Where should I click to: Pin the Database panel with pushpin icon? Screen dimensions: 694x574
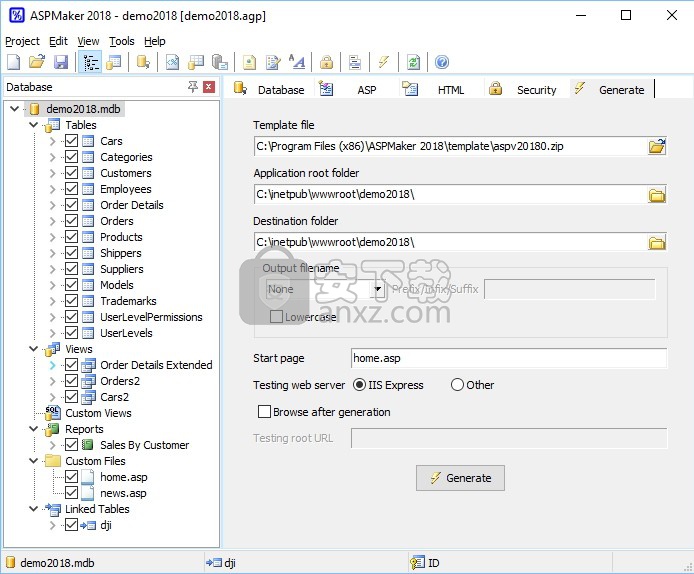point(193,87)
